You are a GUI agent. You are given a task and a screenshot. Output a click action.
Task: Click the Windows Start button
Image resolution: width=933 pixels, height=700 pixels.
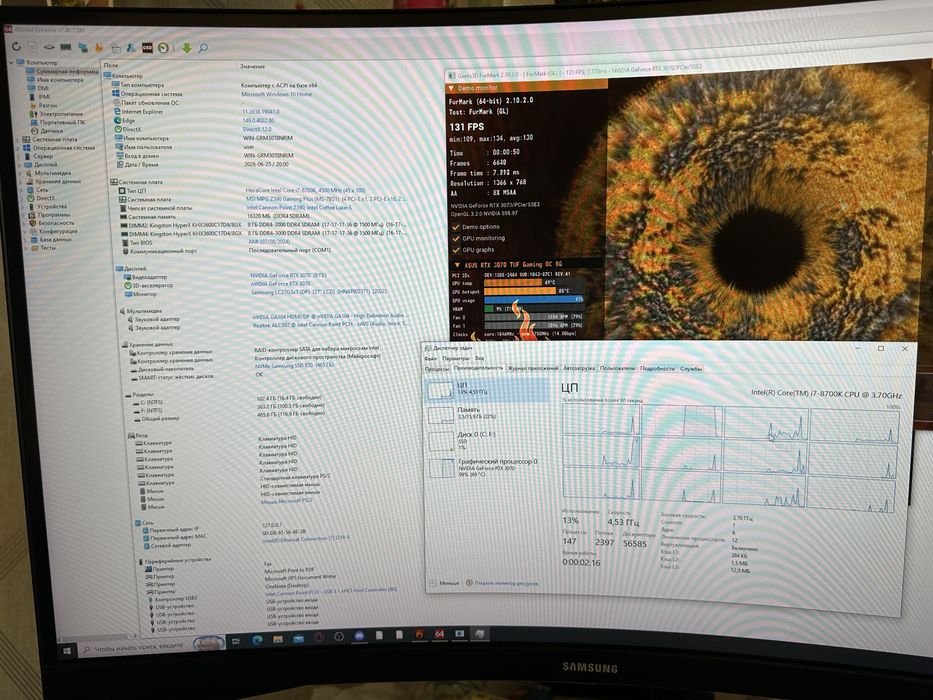coord(66,651)
